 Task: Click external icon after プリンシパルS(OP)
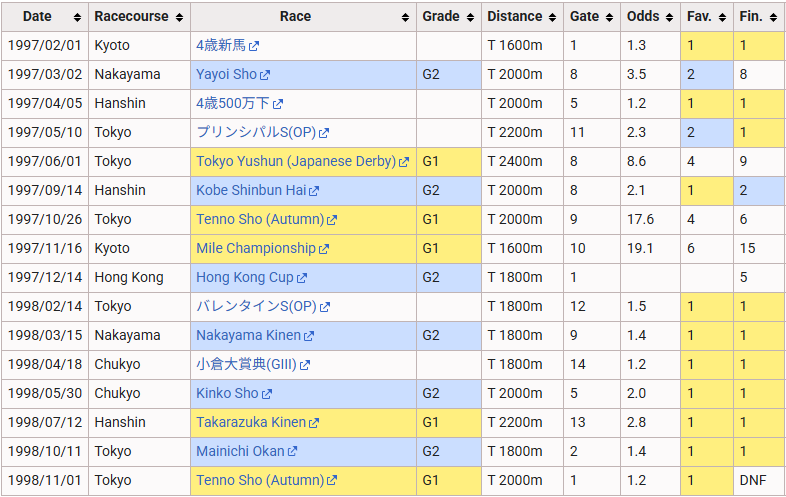click(x=324, y=133)
